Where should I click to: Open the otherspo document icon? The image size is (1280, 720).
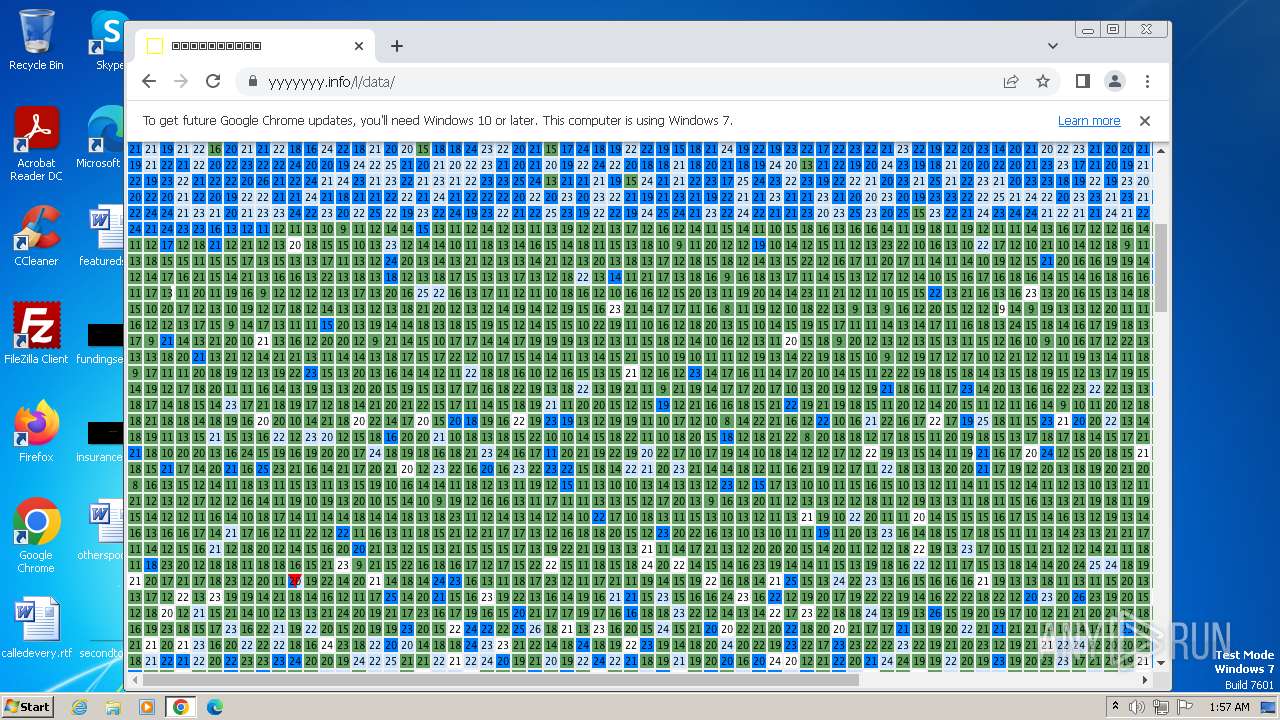[x=104, y=530]
